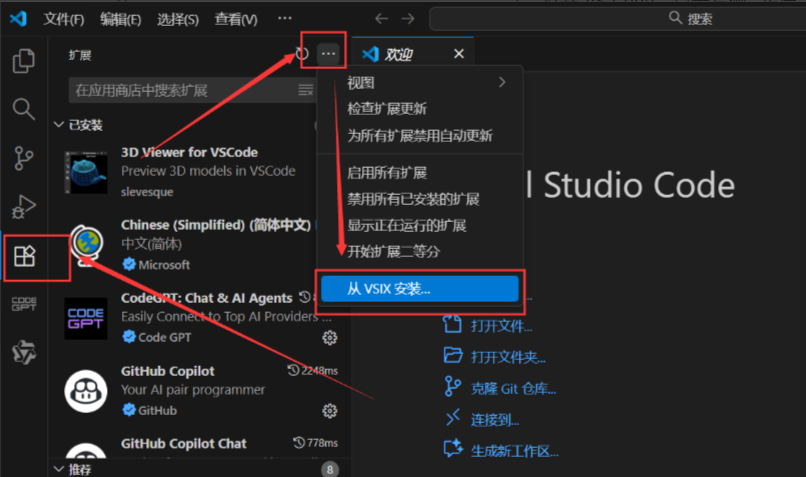Image resolution: width=806 pixels, height=477 pixels.
Task: Open the Extensions view in activity bar
Action: point(24,255)
